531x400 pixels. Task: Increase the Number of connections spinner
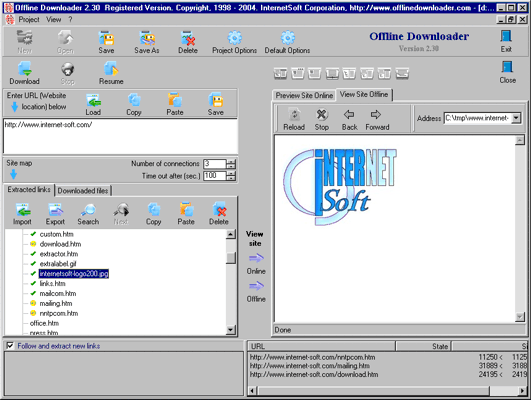click(231, 162)
